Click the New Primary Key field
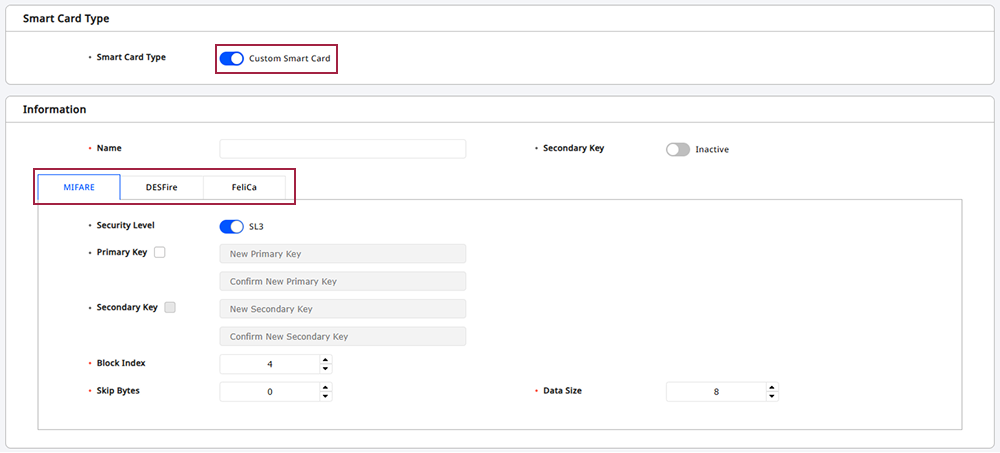 [342, 254]
